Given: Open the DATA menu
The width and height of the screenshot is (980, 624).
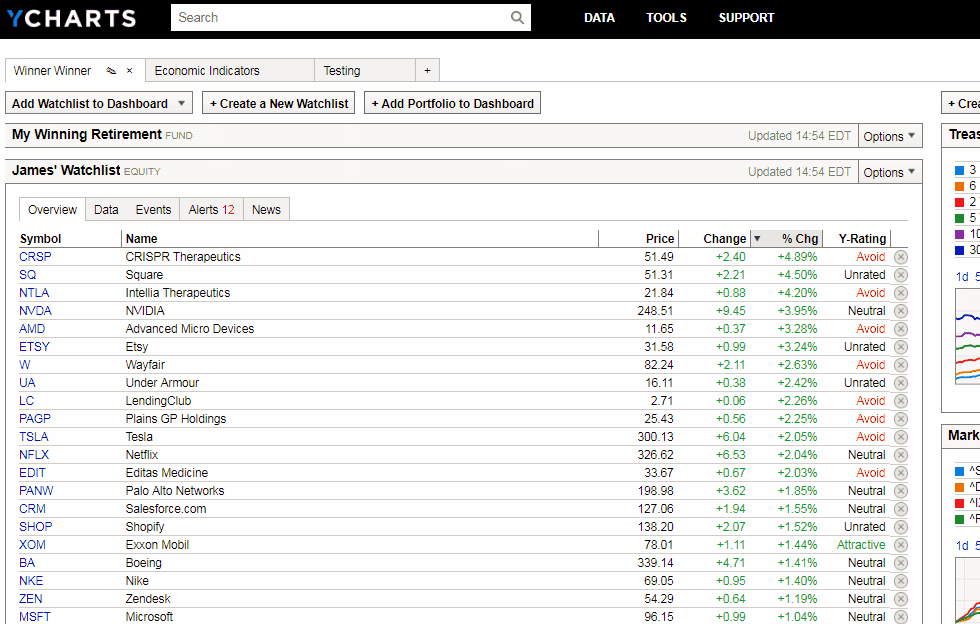Looking at the screenshot, I should (599, 18).
